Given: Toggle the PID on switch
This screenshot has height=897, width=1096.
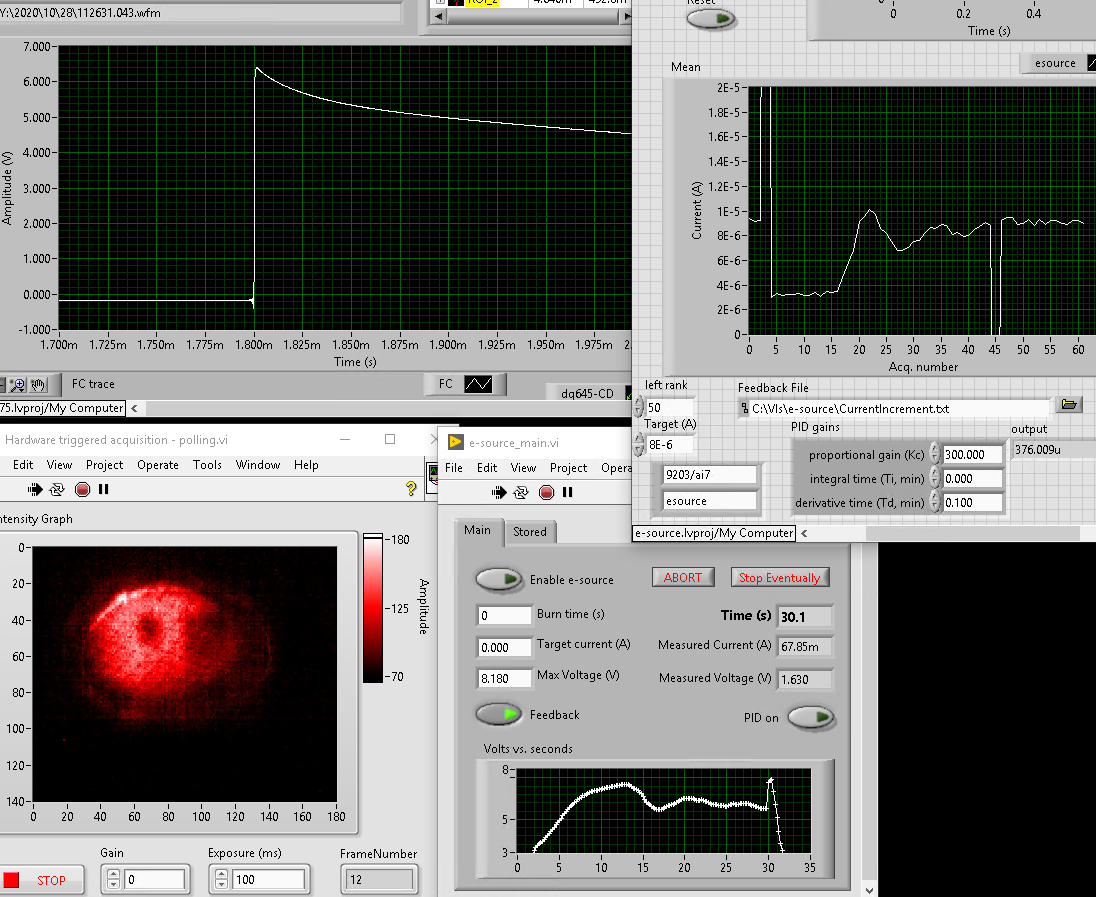Looking at the screenshot, I should (x=811, y=717).
